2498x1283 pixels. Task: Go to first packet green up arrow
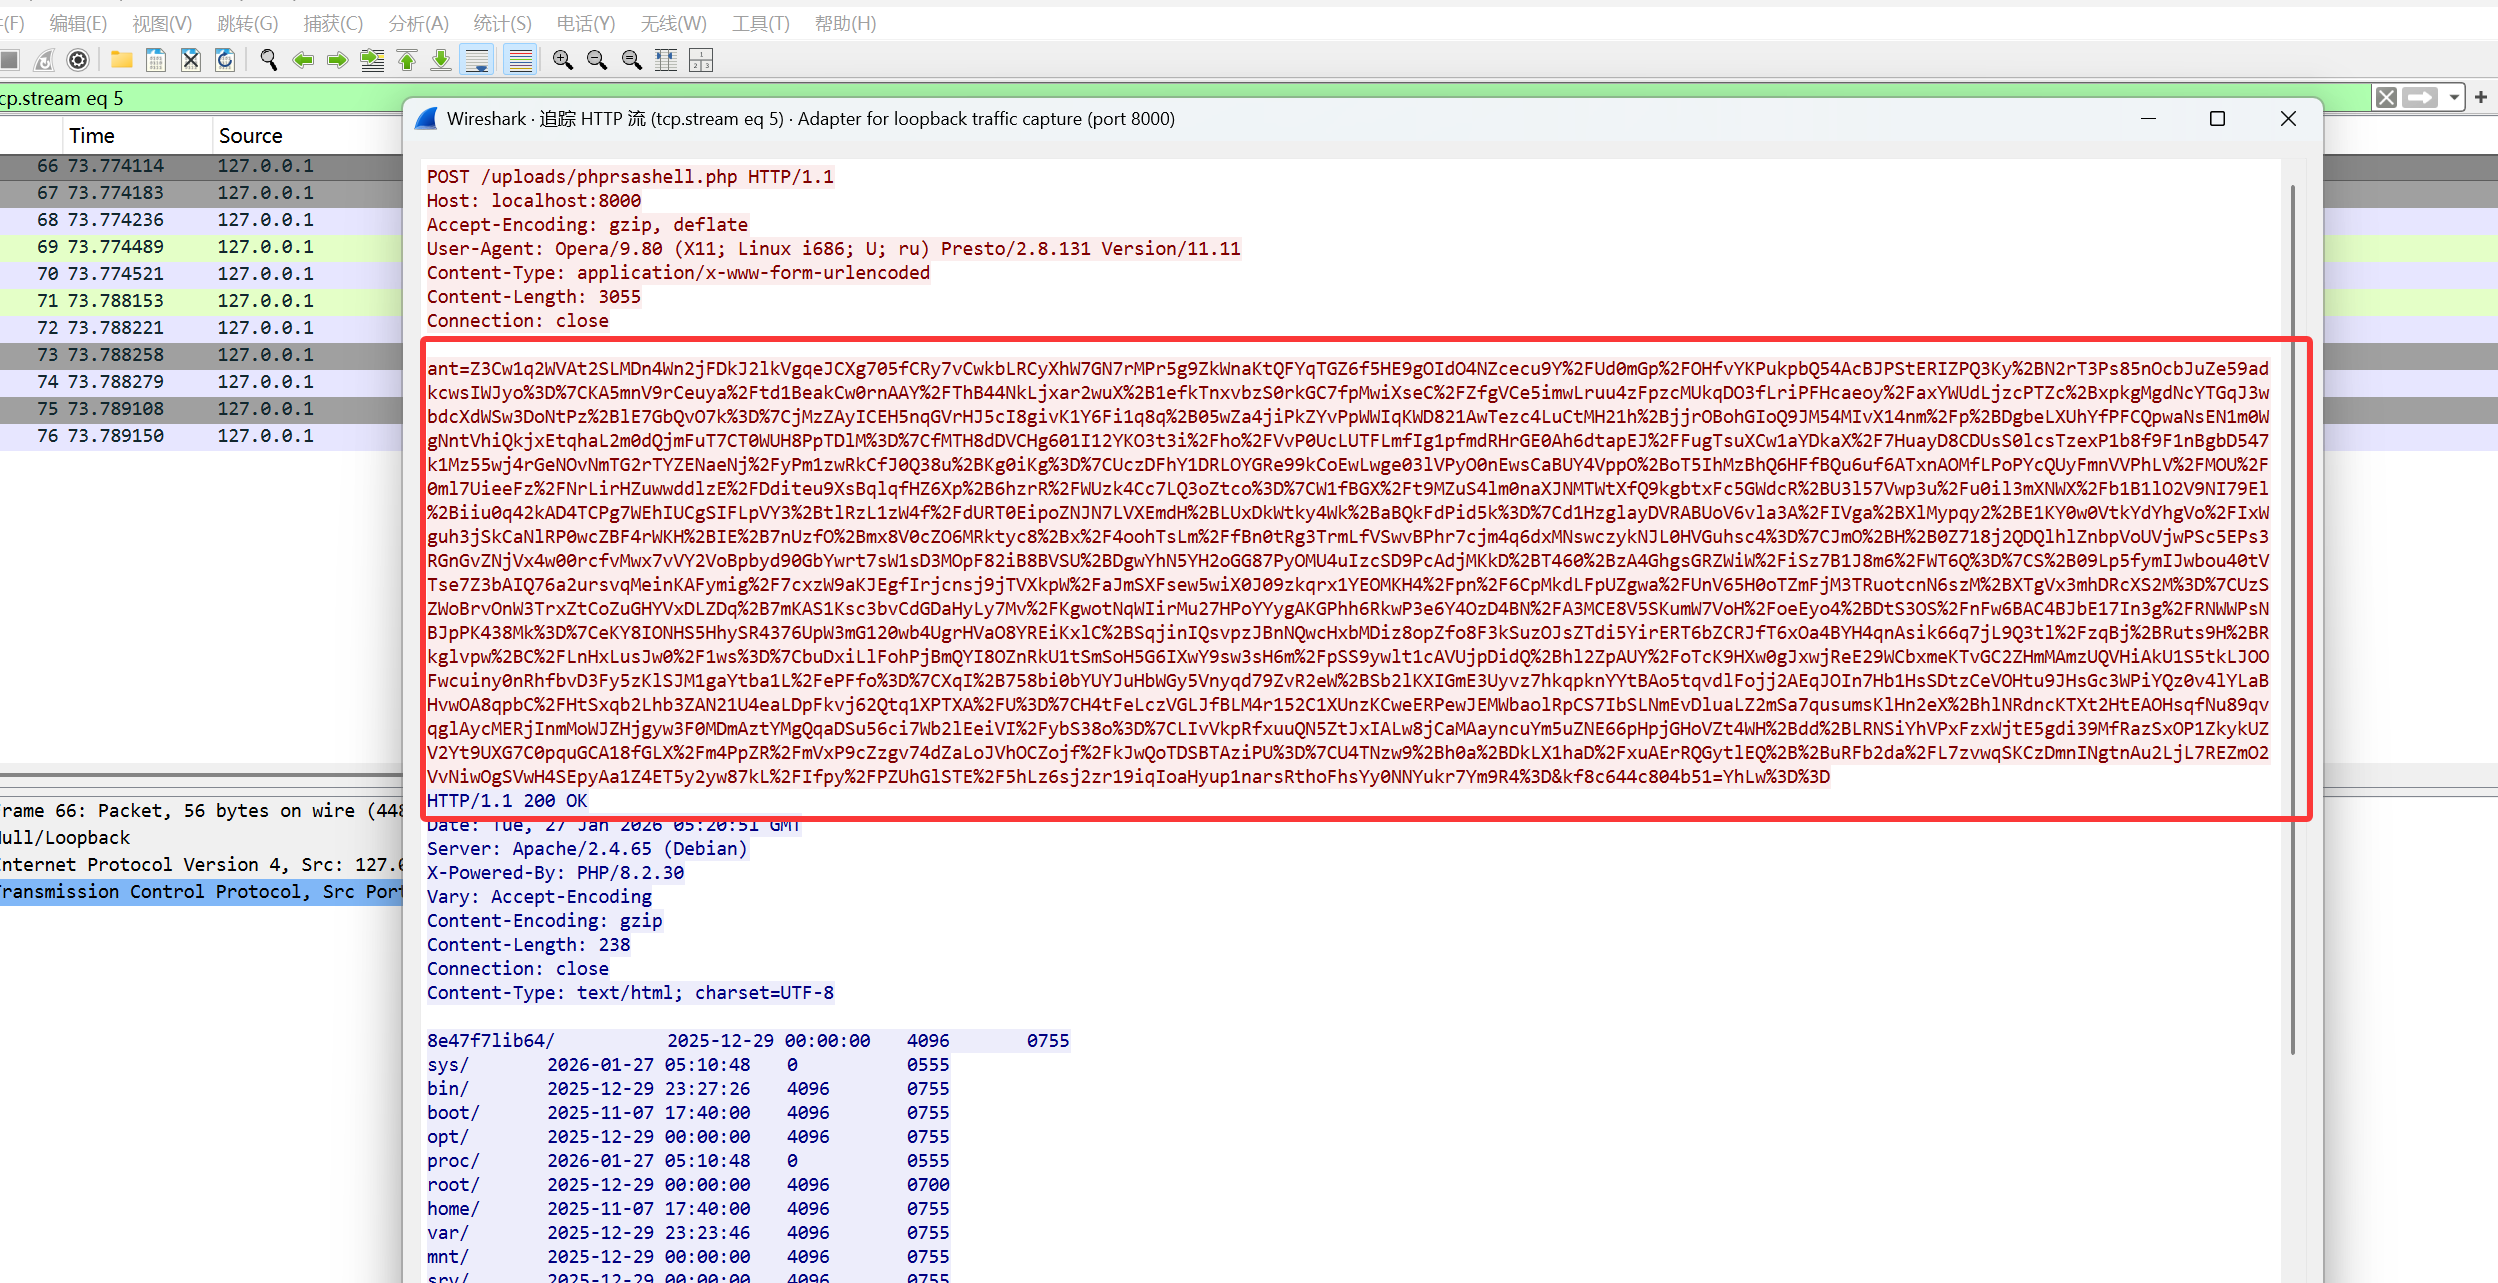[406, 60]
